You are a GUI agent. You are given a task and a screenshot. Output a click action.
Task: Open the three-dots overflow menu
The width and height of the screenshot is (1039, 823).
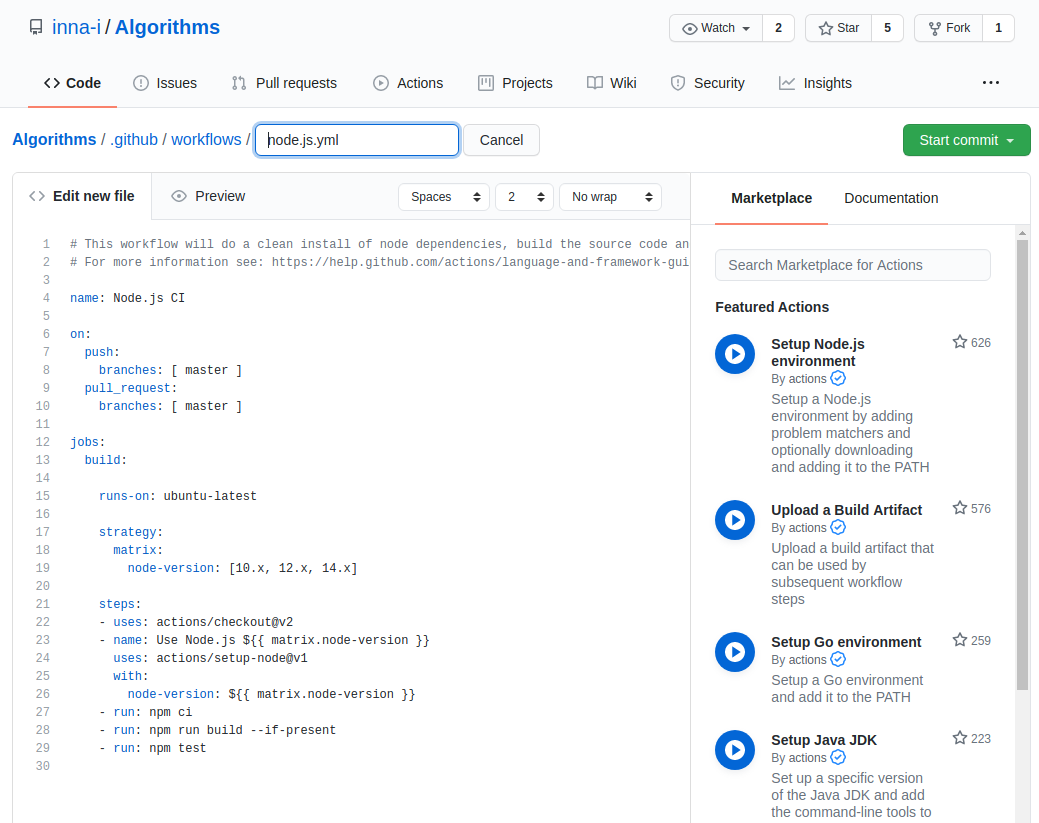click(991, 82)
